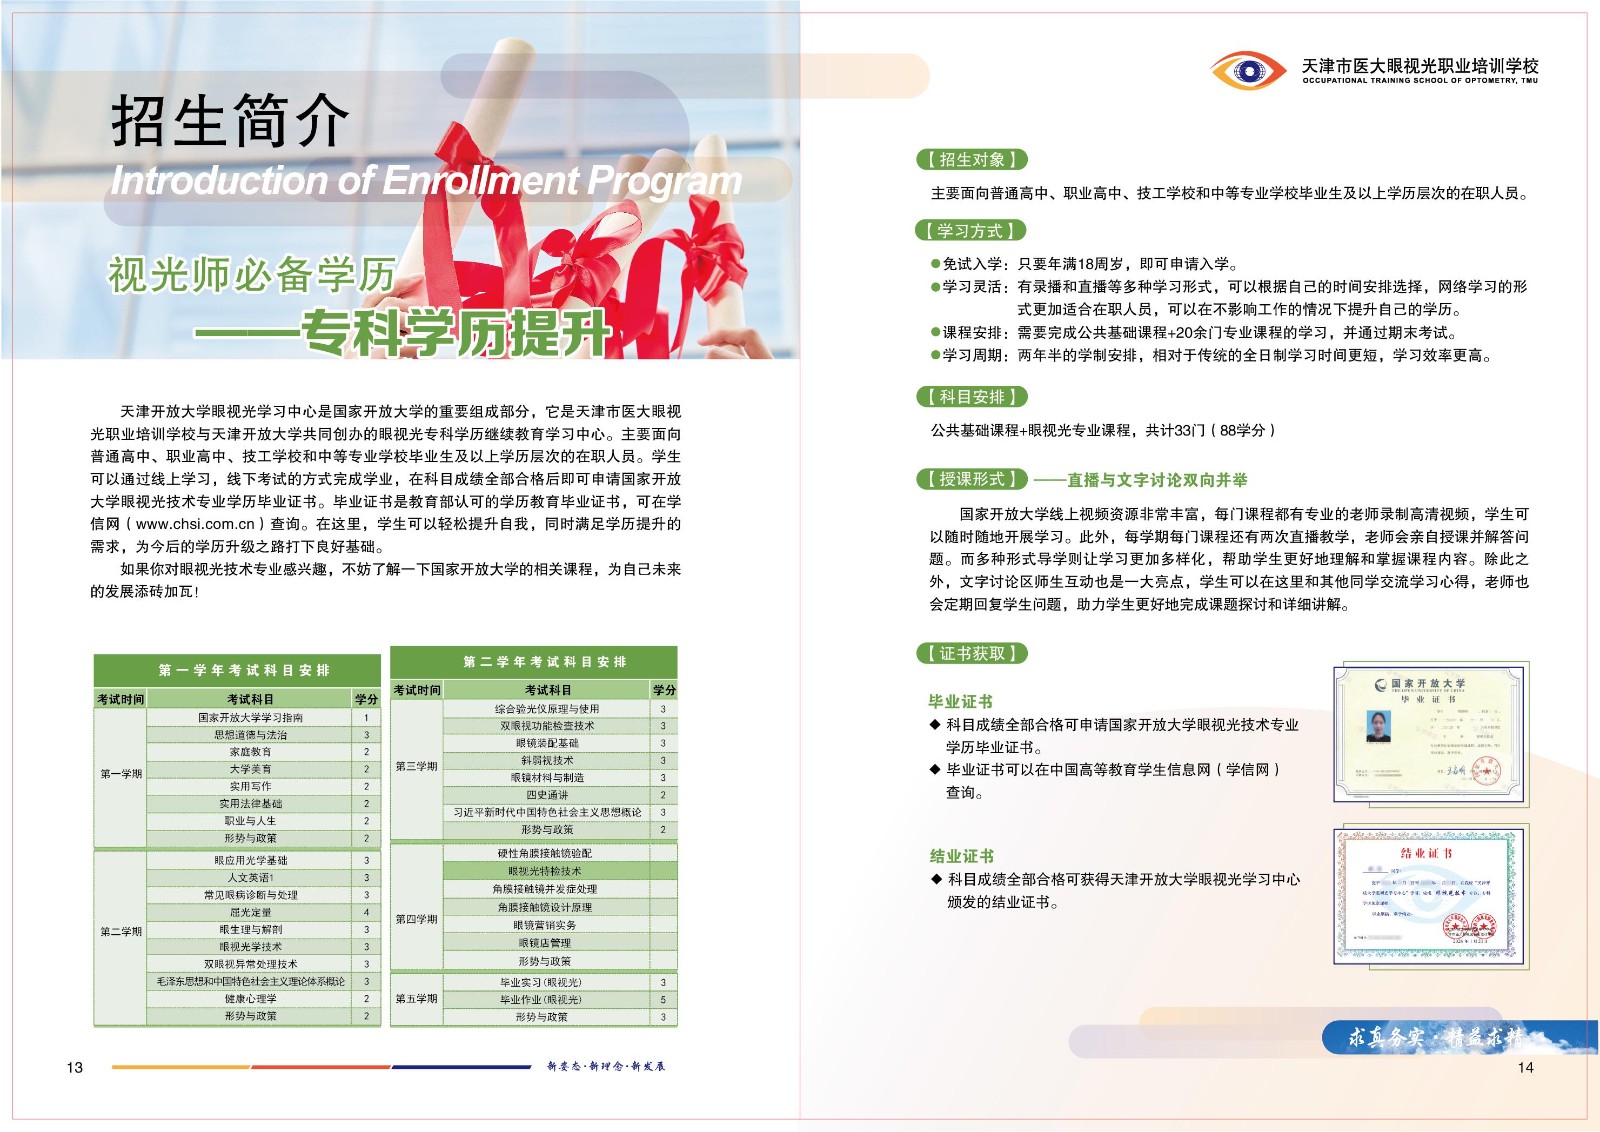Click the row 职业与人生
This screenshot has width=1600, height=1132.
coord(264,821)
